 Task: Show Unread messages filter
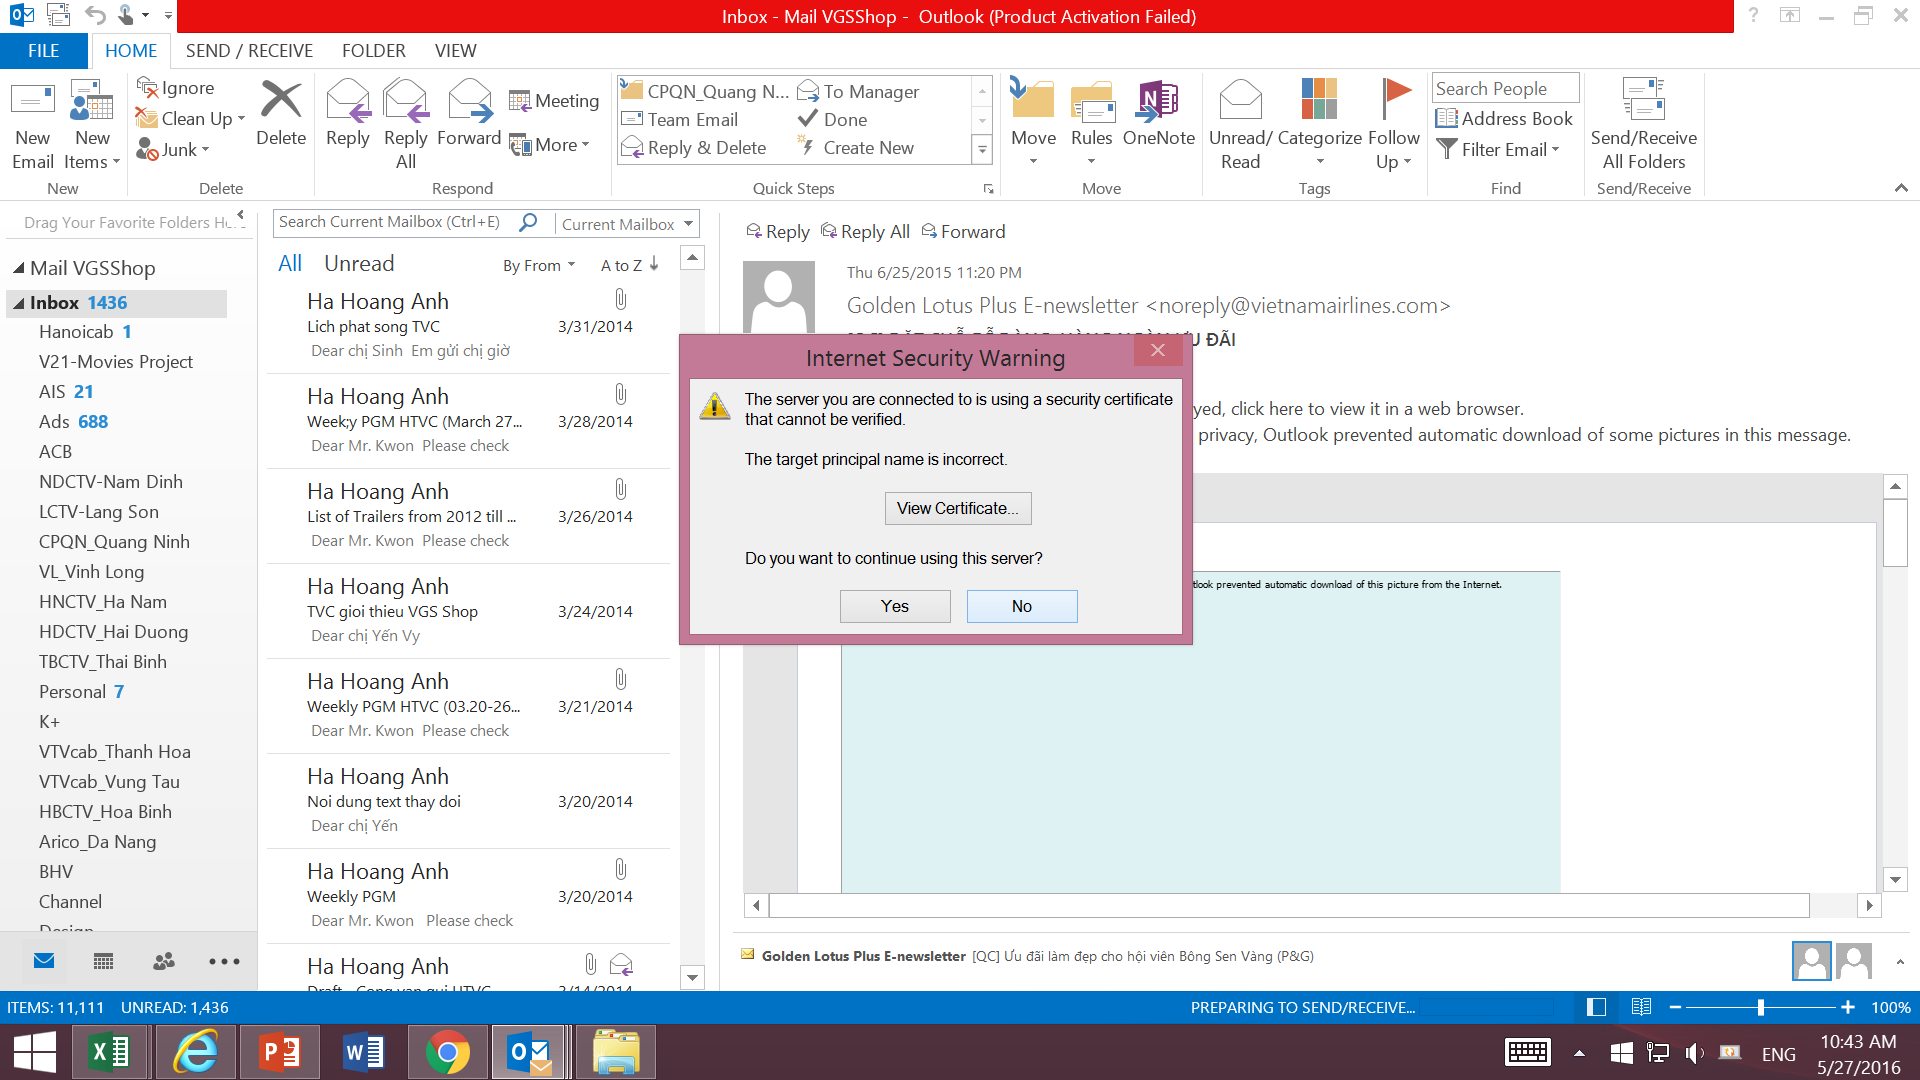359,263
